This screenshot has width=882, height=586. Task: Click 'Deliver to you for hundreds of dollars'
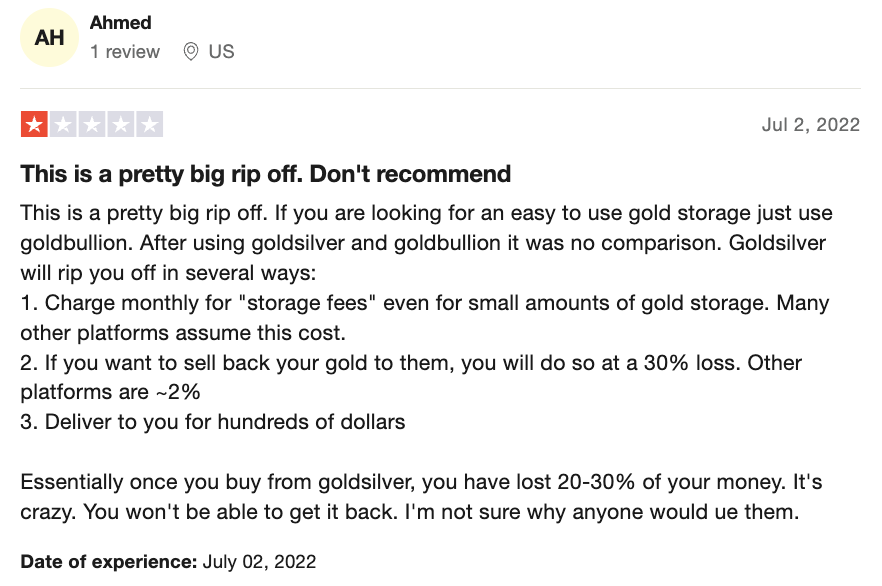(213, 421)
